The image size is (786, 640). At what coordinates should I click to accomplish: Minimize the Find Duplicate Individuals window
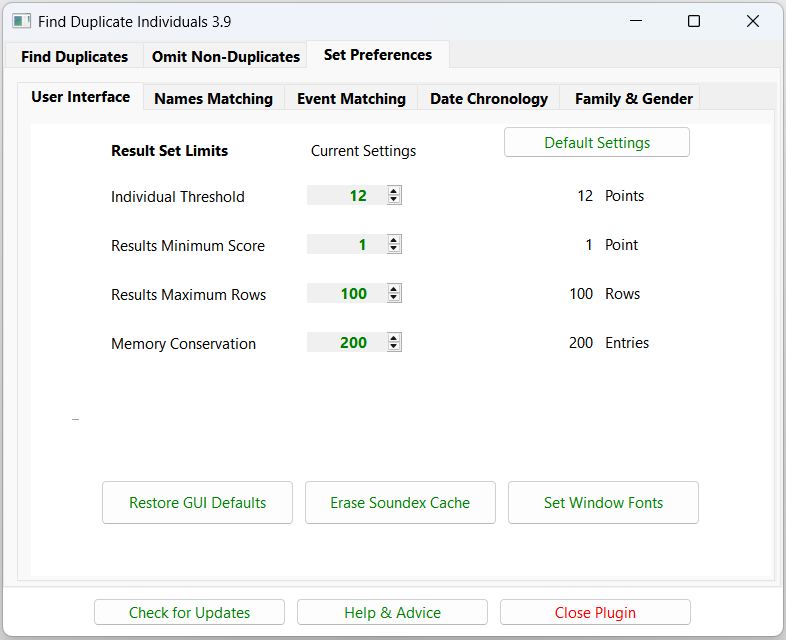(636, 21)
